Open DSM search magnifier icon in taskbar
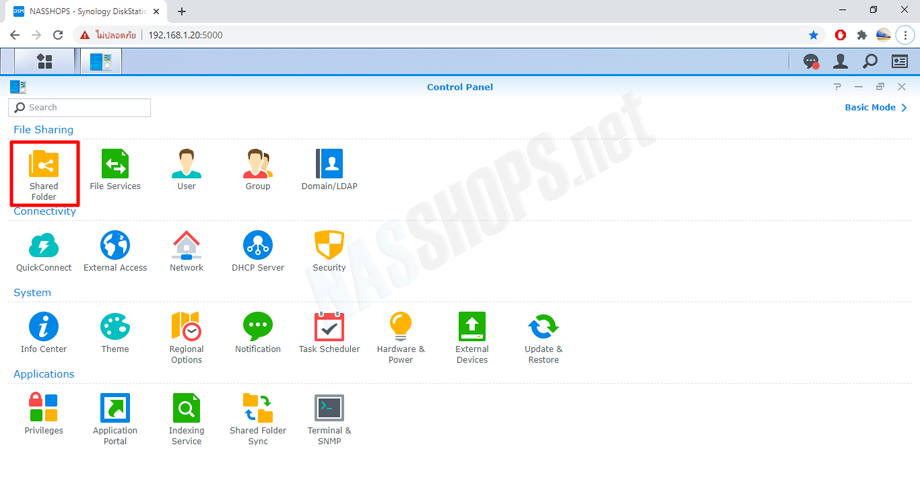This screenshot has width=920, height=490. pyautogui.click(x=870, y=61)
